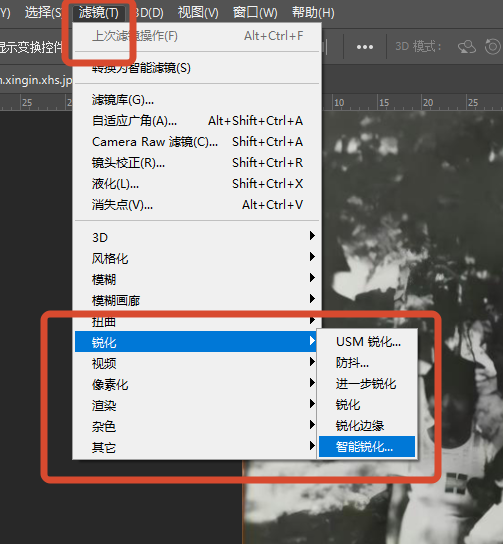Open the 滤镜(T) menu

99,13
